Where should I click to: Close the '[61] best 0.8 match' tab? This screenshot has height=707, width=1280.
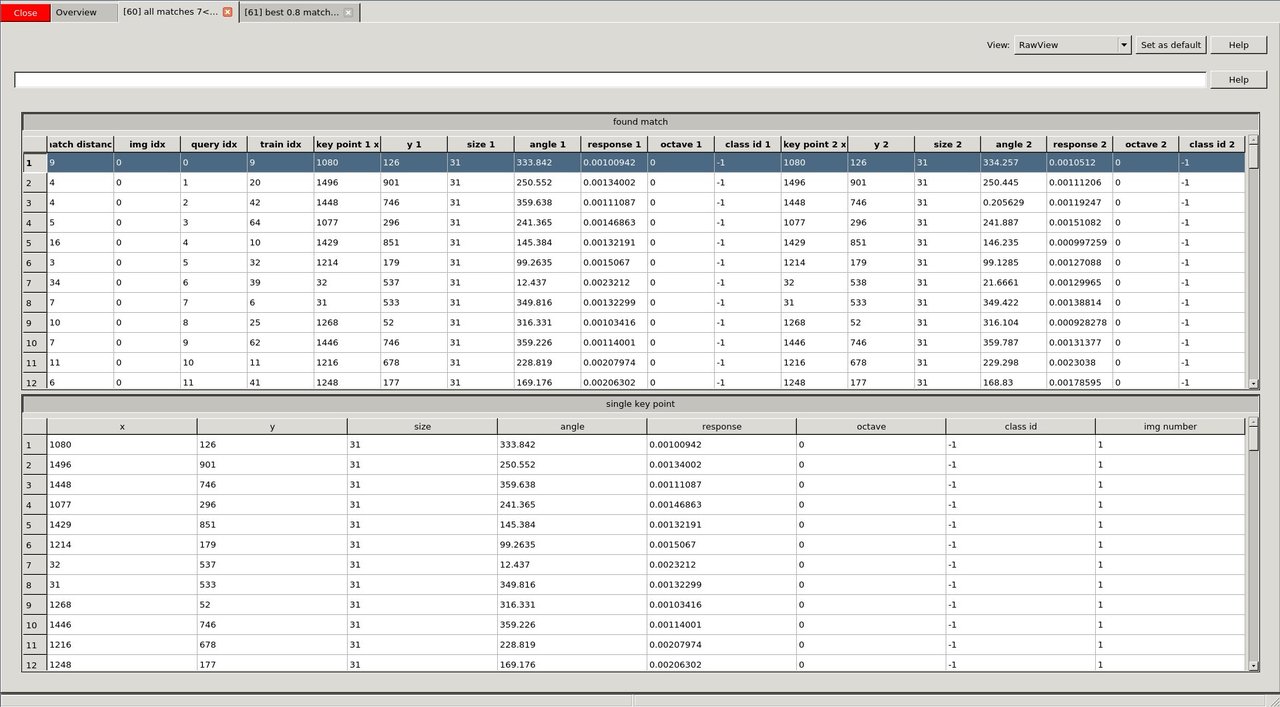[x=348, y=12]
